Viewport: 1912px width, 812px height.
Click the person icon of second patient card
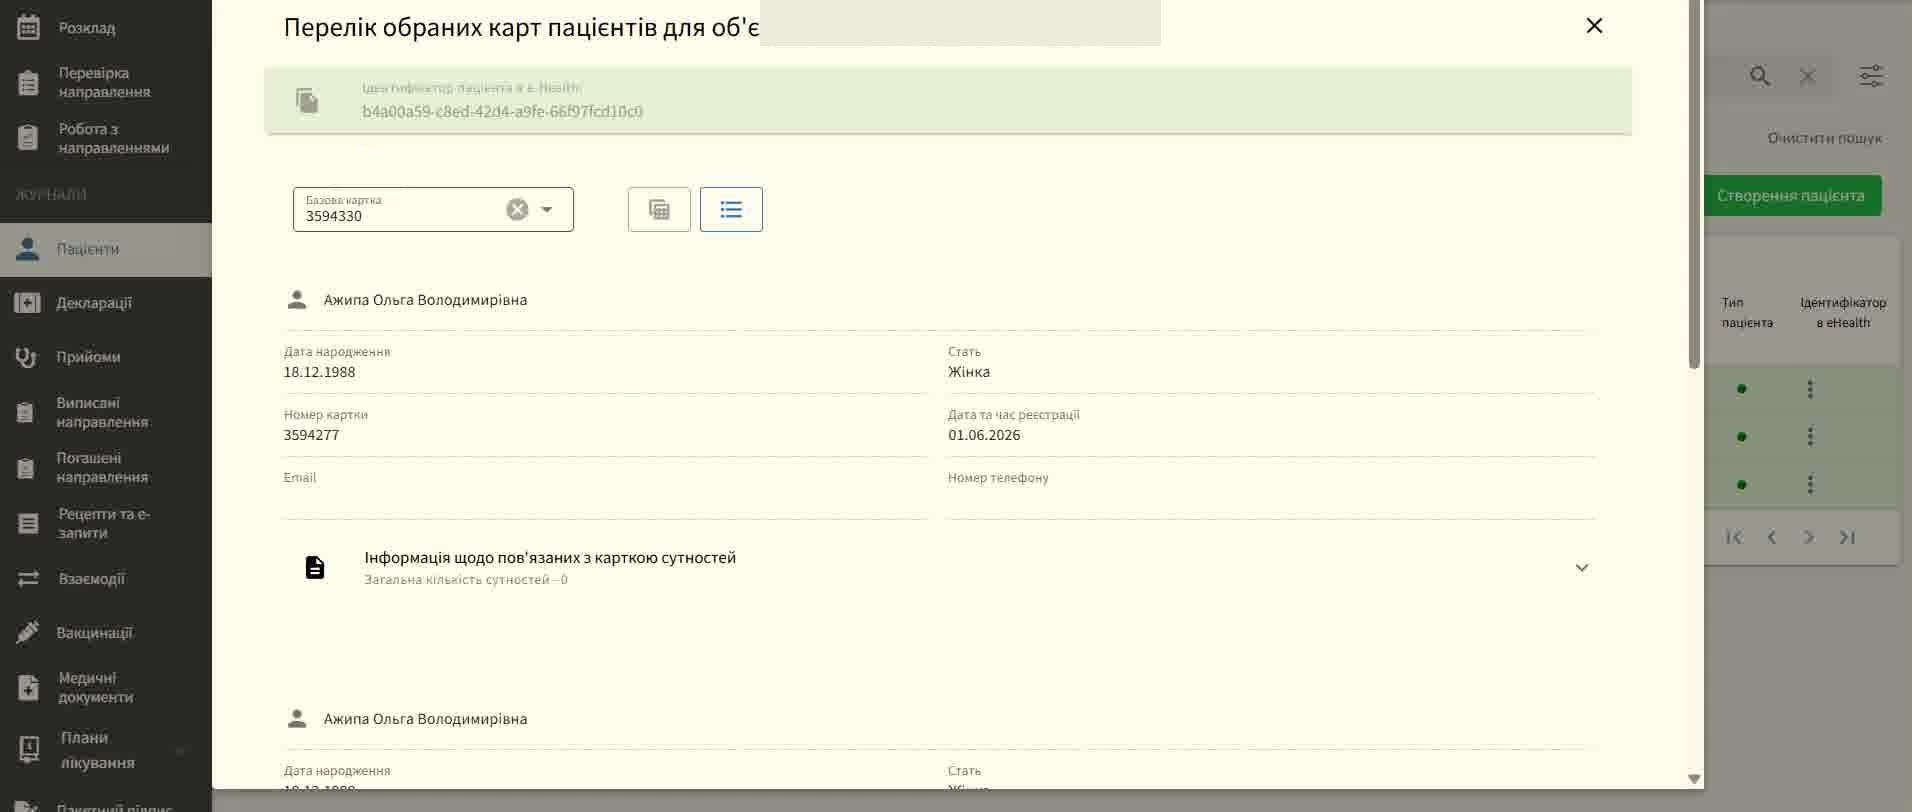(297, 719)
